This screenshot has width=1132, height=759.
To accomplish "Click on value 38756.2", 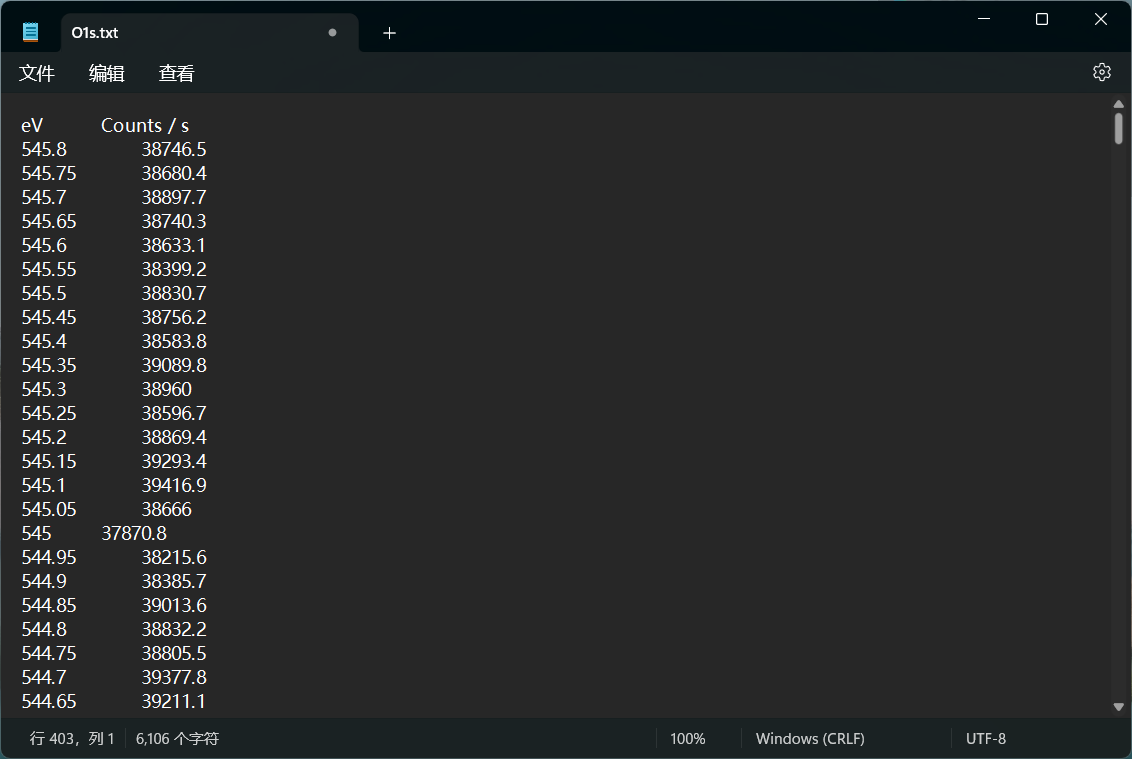I will coord(174,317).
